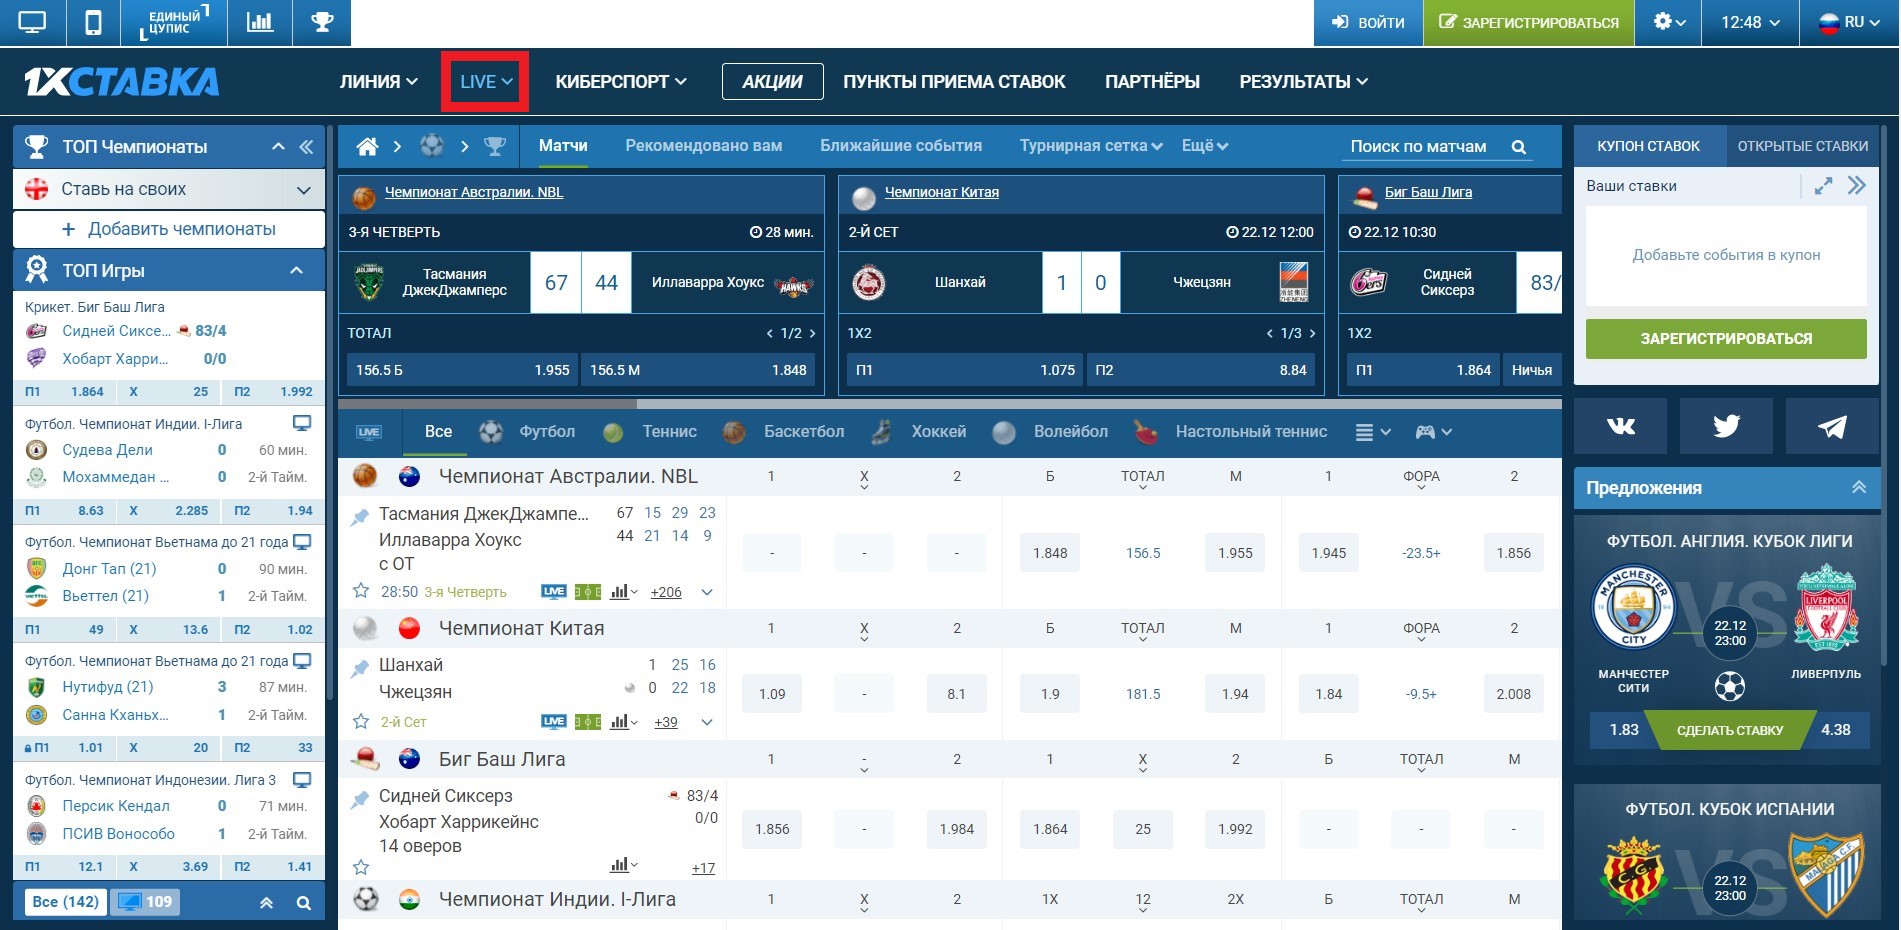Open the esports gamepad filter icon

click(x=1432, y=432)
